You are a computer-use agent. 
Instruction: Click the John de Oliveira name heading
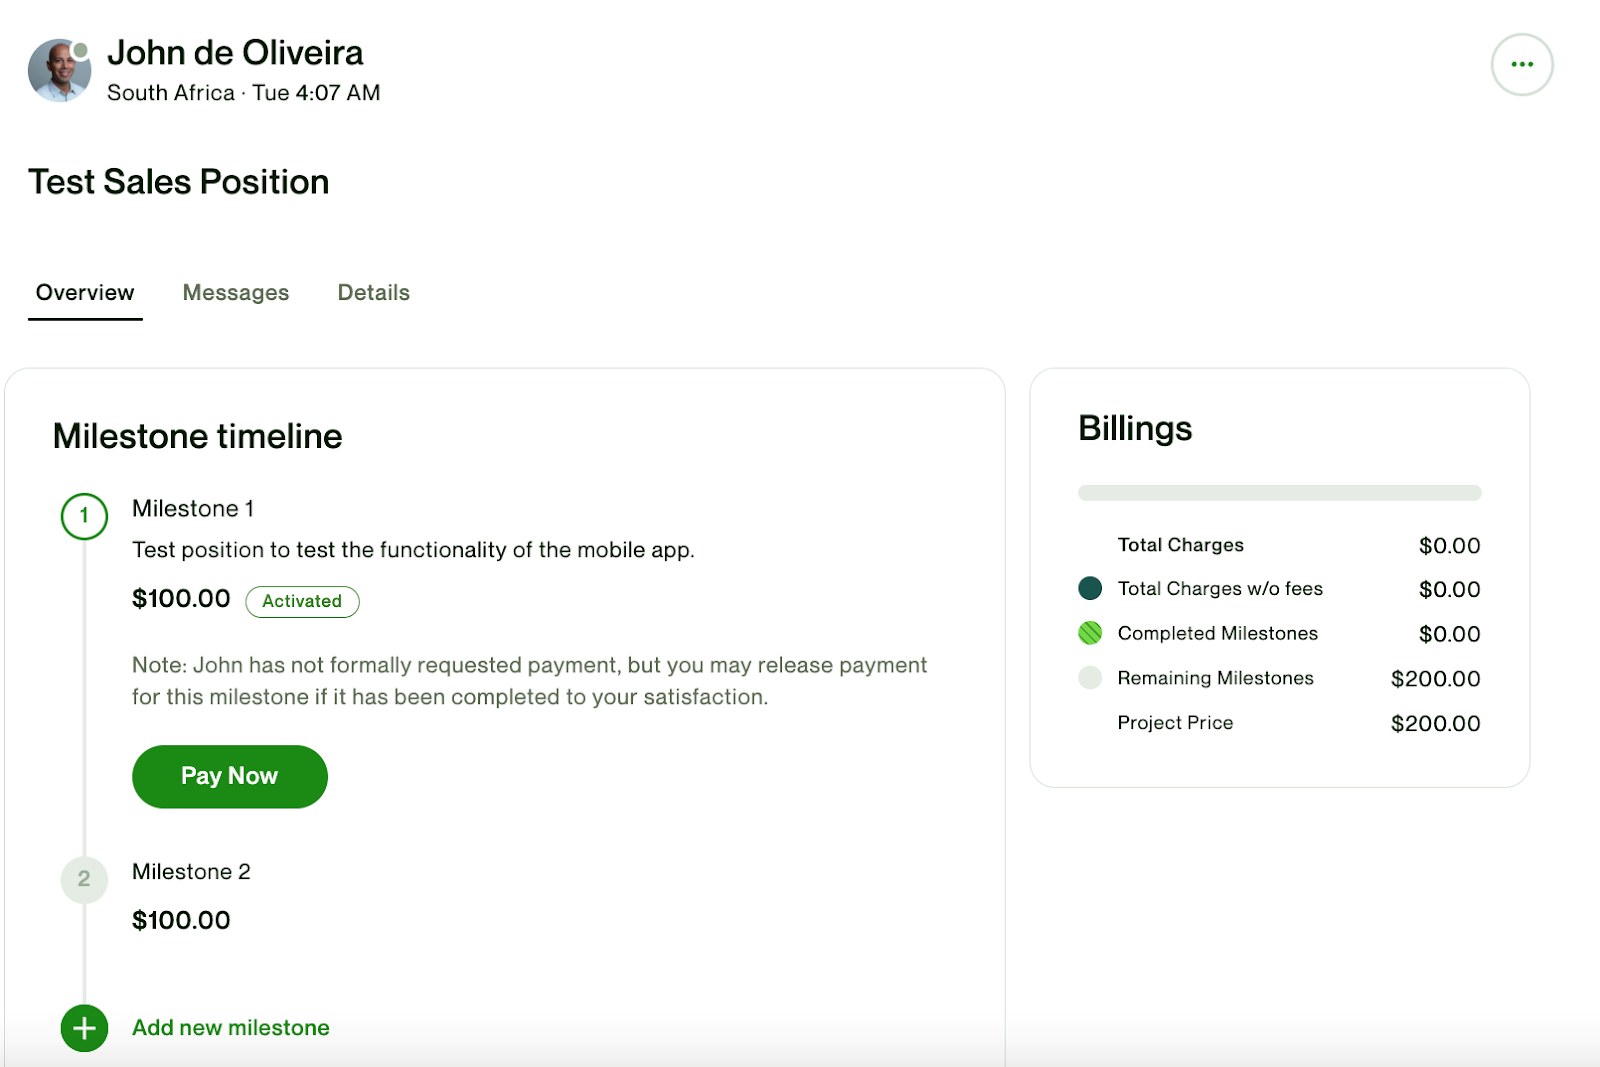pos(235,53)
